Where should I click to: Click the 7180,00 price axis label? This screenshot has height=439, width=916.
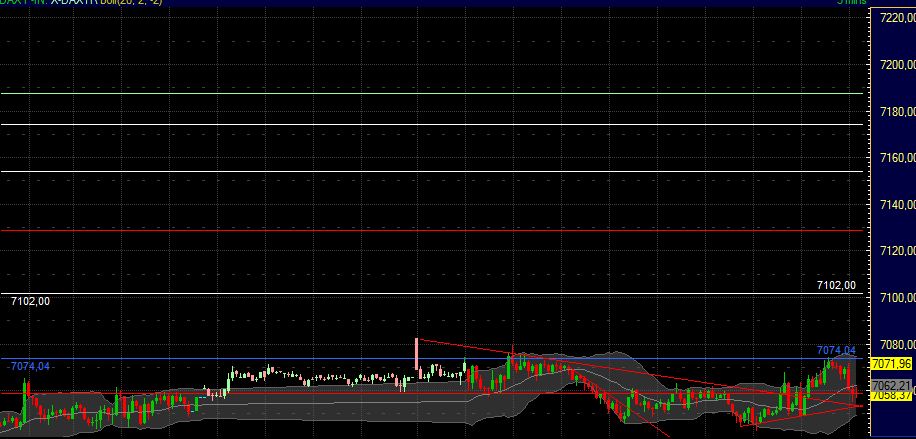point(896,111)
